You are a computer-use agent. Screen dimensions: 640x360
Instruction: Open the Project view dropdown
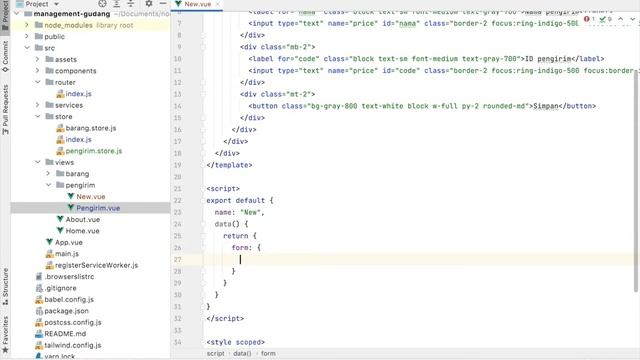point(56,4)
